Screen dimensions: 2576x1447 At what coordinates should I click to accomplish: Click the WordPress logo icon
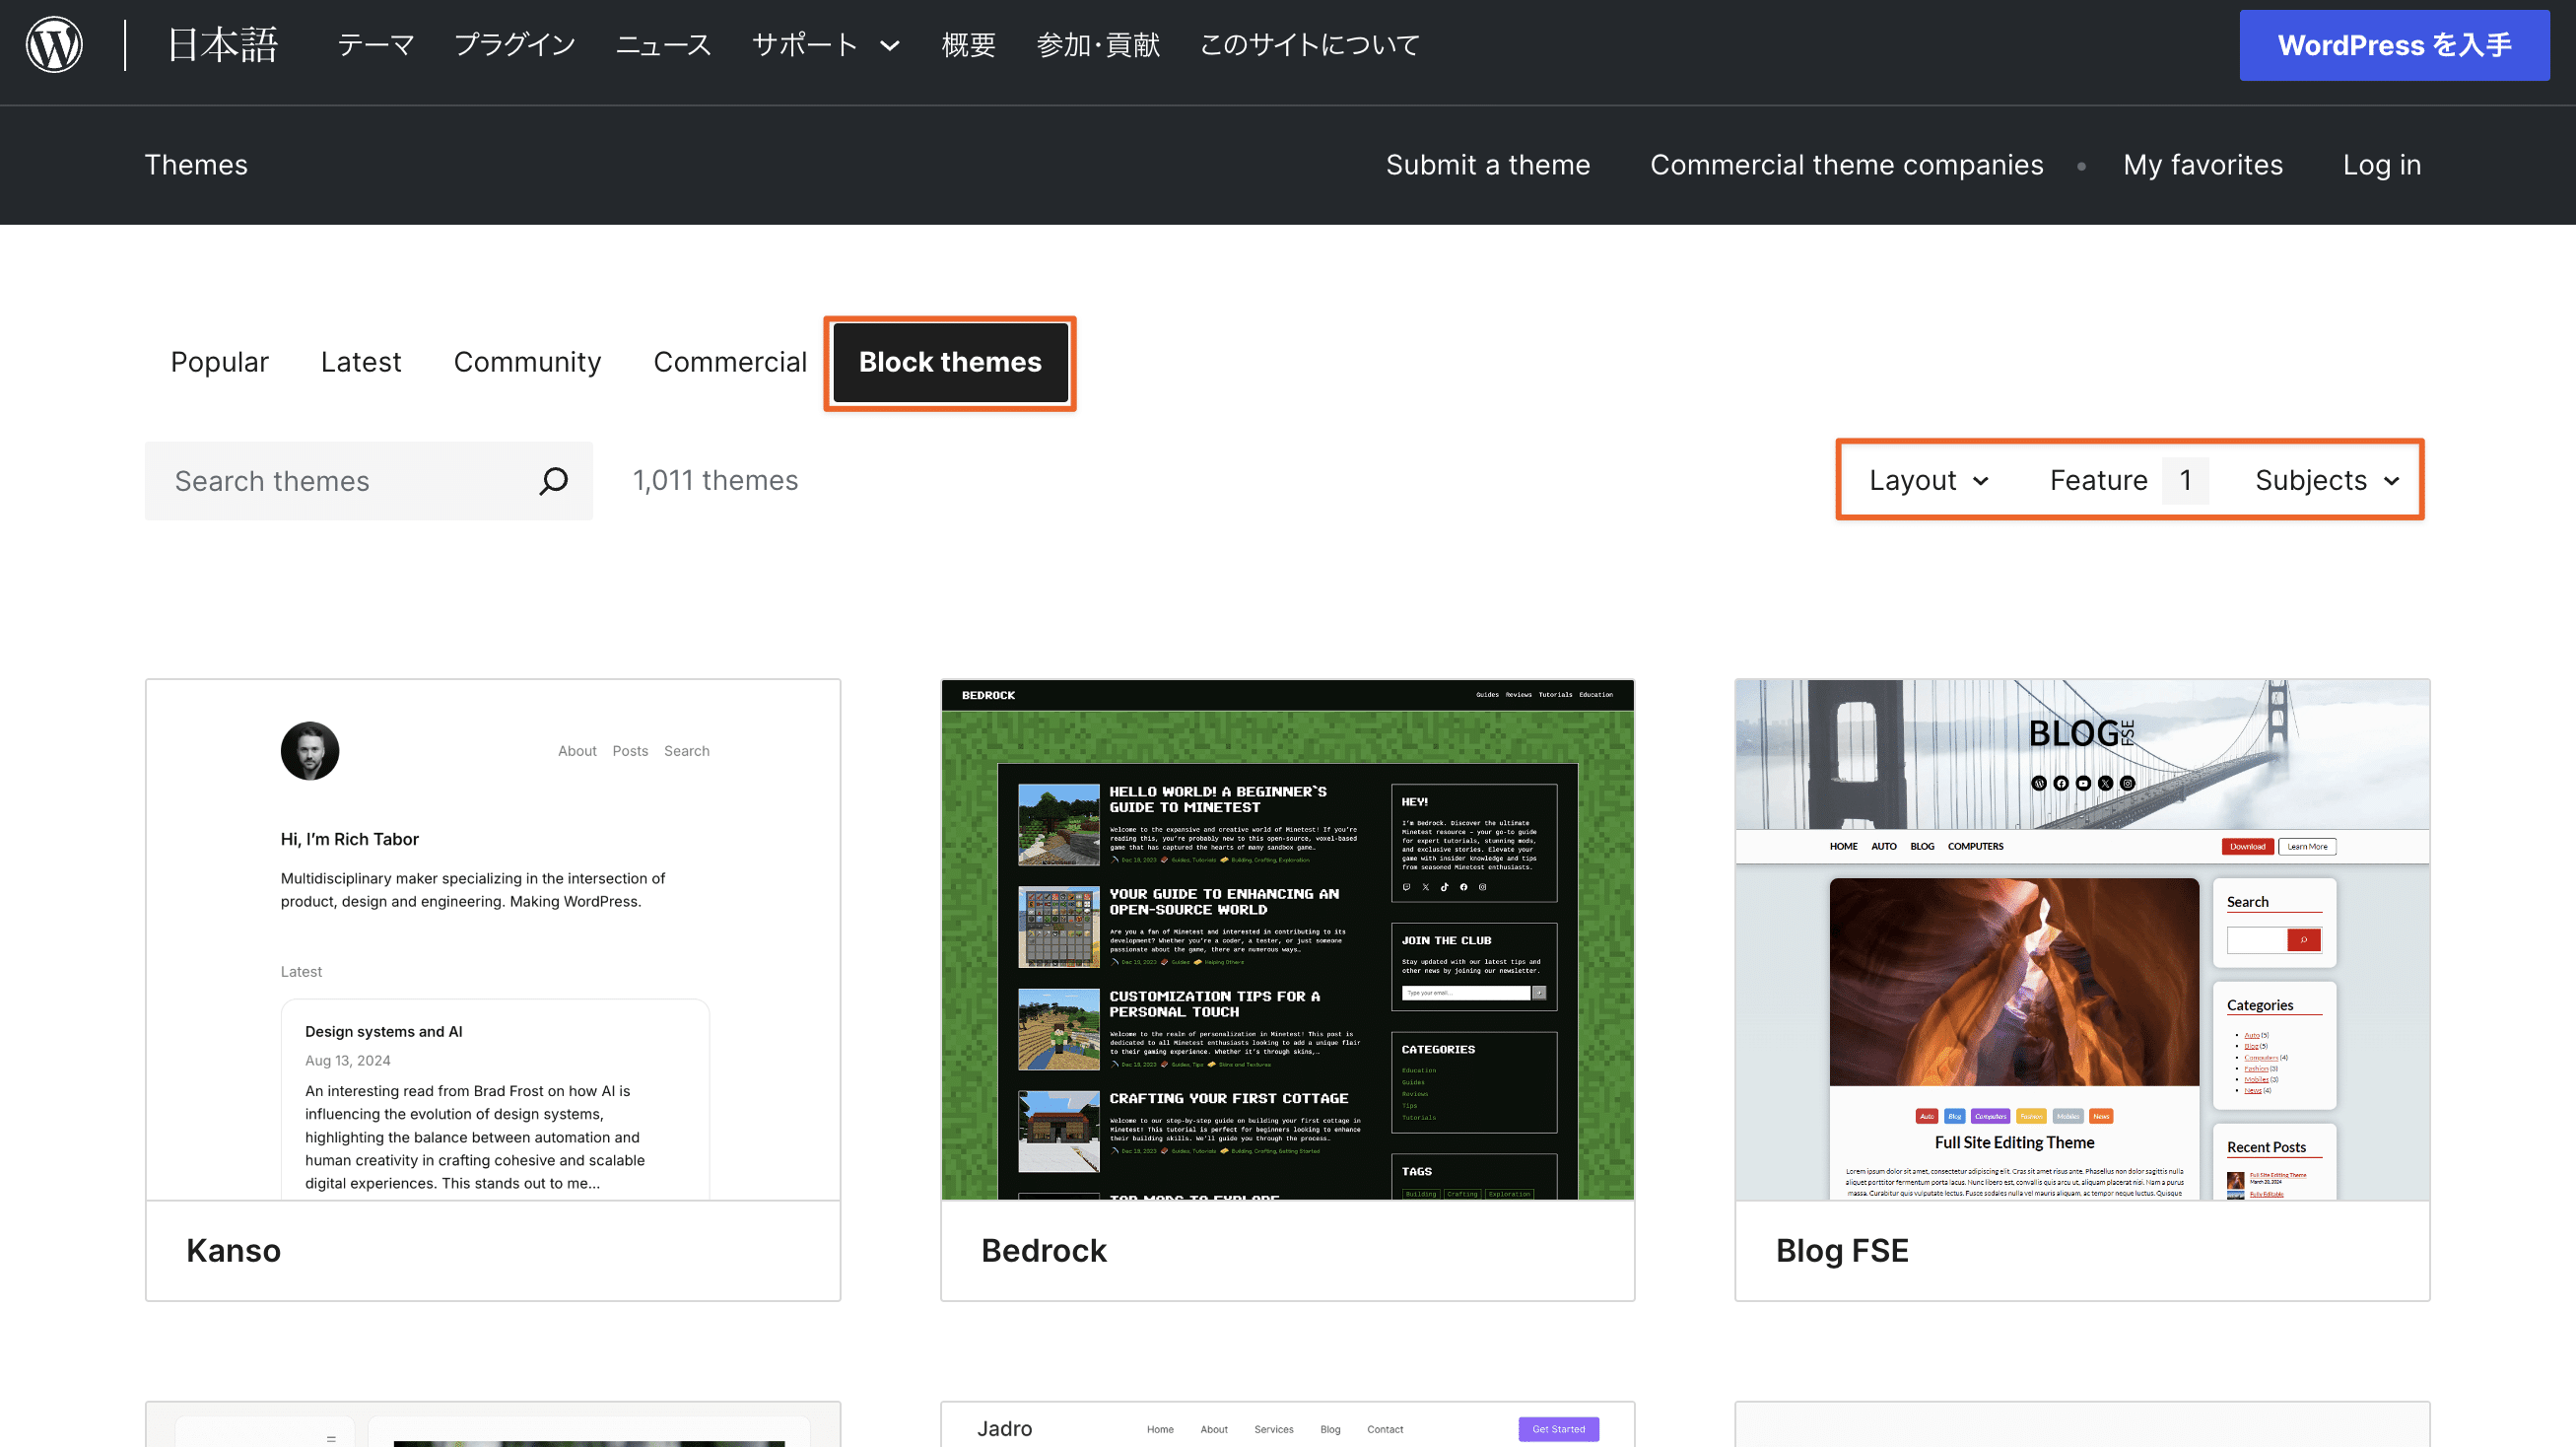[x=54, y=45]
